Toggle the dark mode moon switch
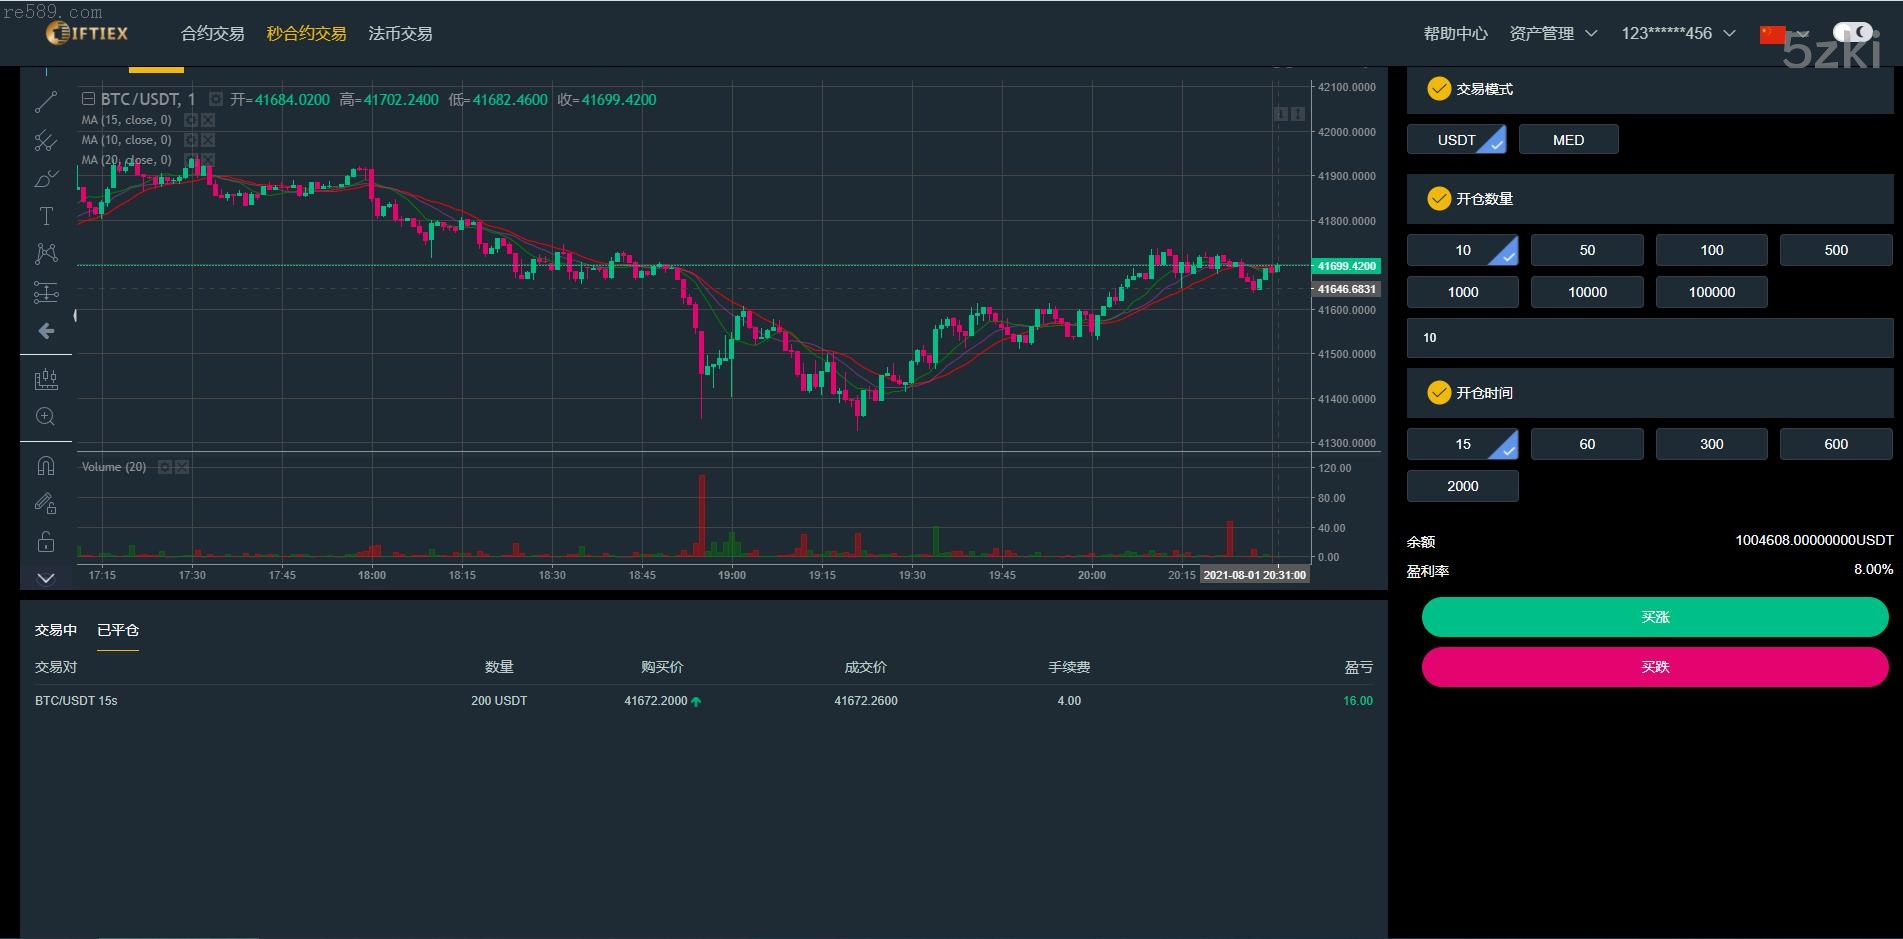 click(1852, 33)
